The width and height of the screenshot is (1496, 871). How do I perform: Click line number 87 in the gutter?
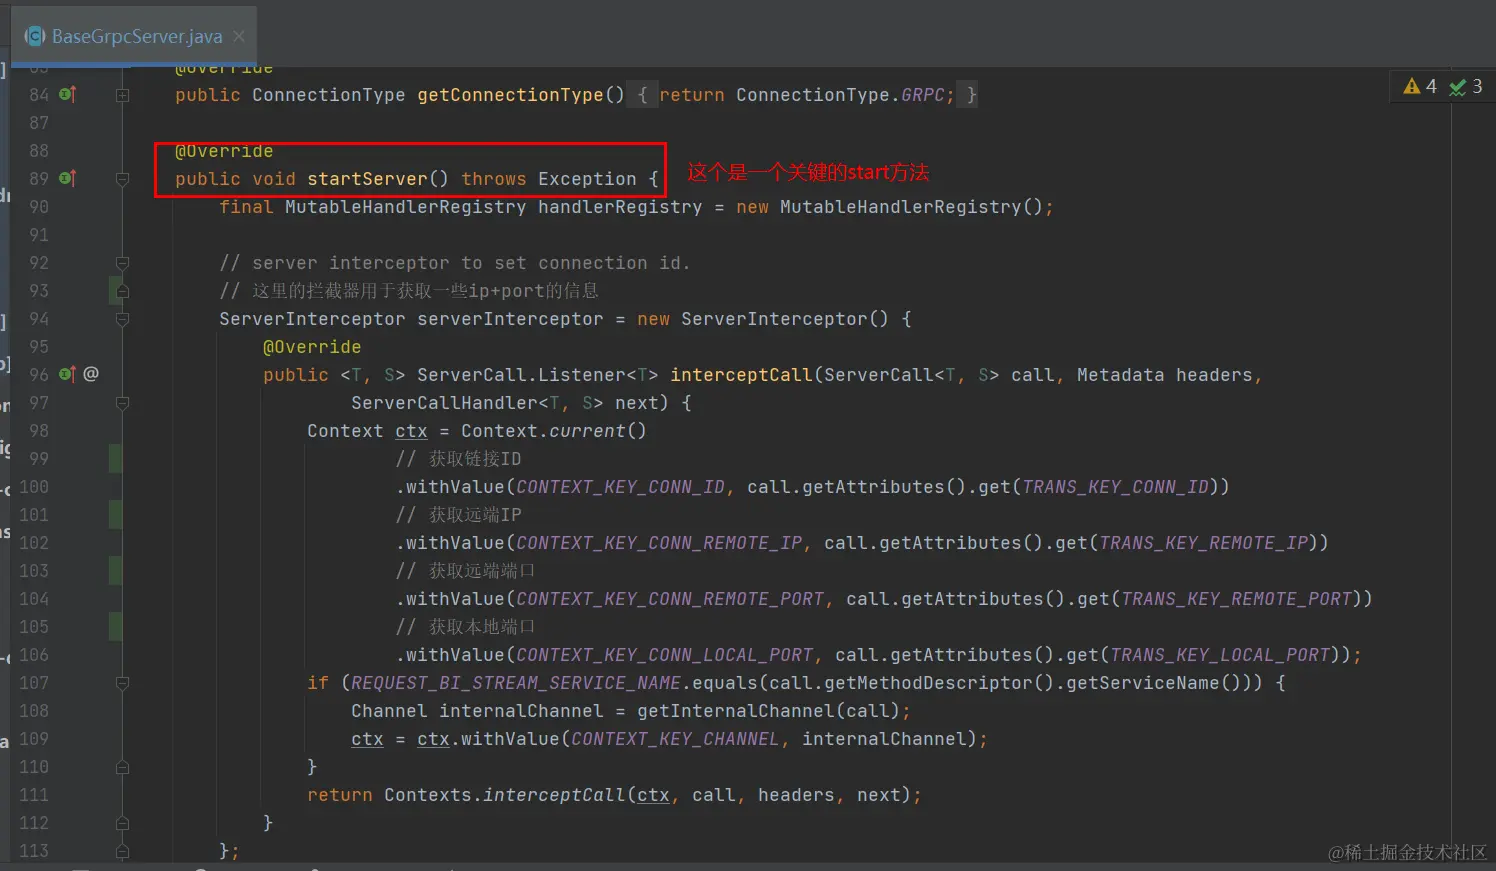coord(39,123)
